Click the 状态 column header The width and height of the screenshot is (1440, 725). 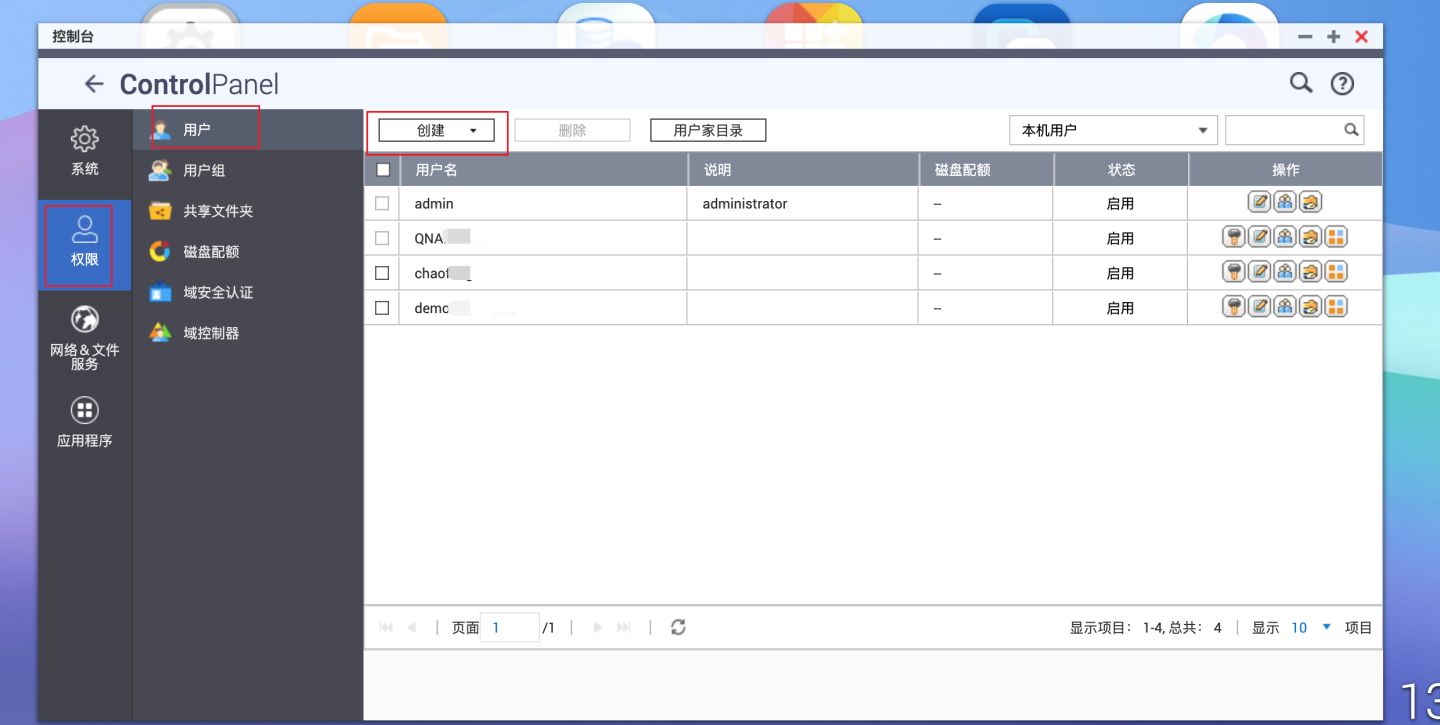click(1121, 170)
